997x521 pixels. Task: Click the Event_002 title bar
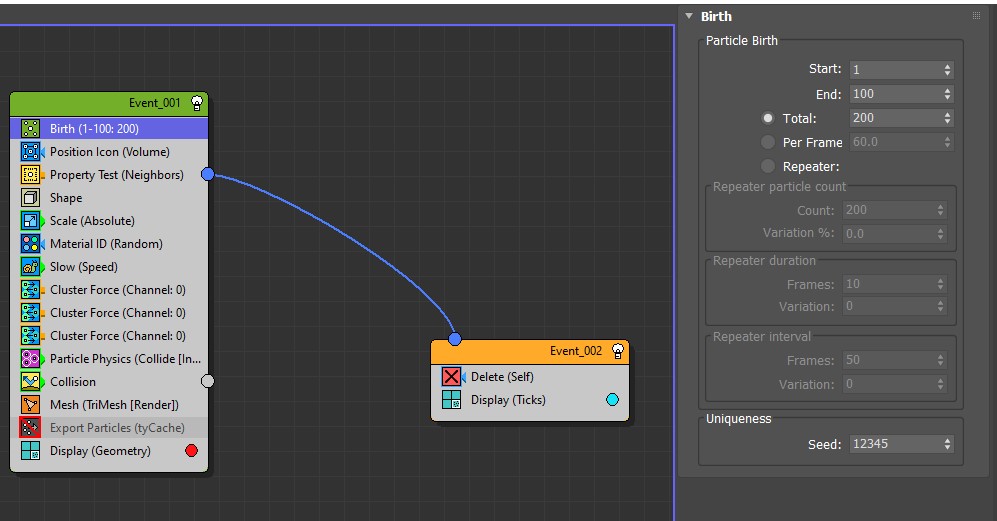530,351
